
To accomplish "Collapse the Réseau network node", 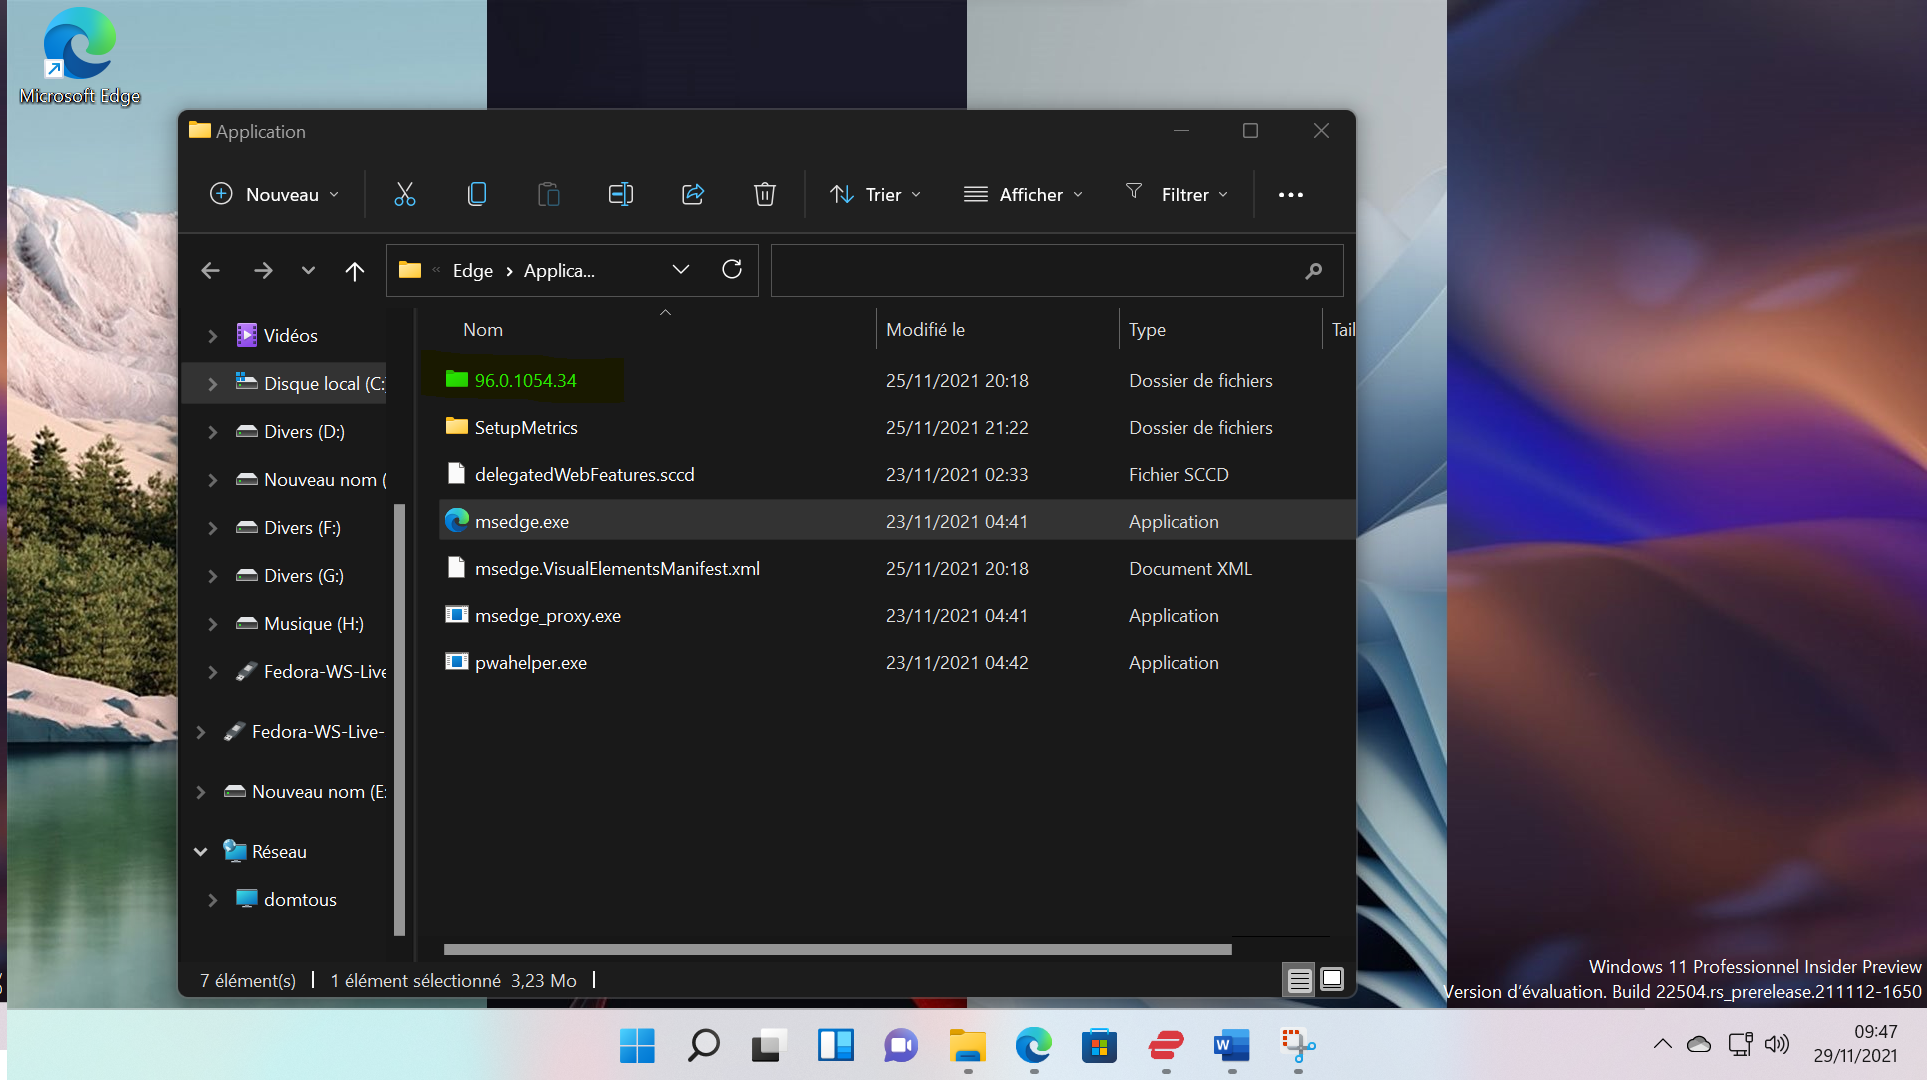I will click(201, 852).
